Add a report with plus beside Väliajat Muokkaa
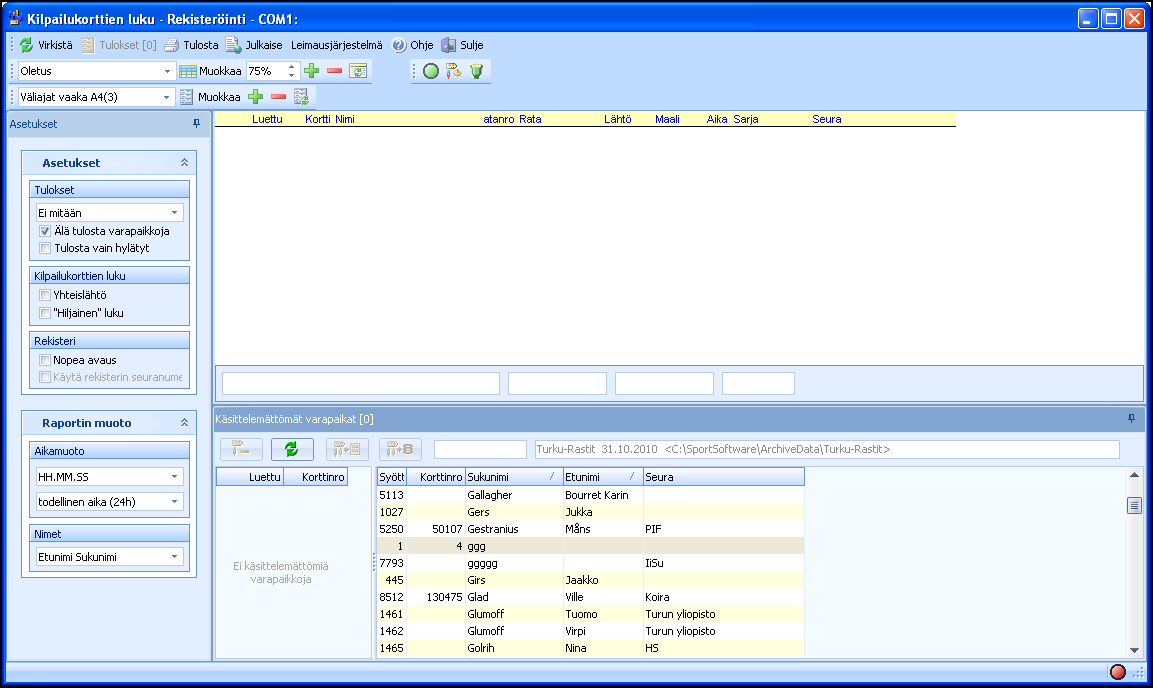Screen dimensions: 1153x688 (x=255, y=96)
